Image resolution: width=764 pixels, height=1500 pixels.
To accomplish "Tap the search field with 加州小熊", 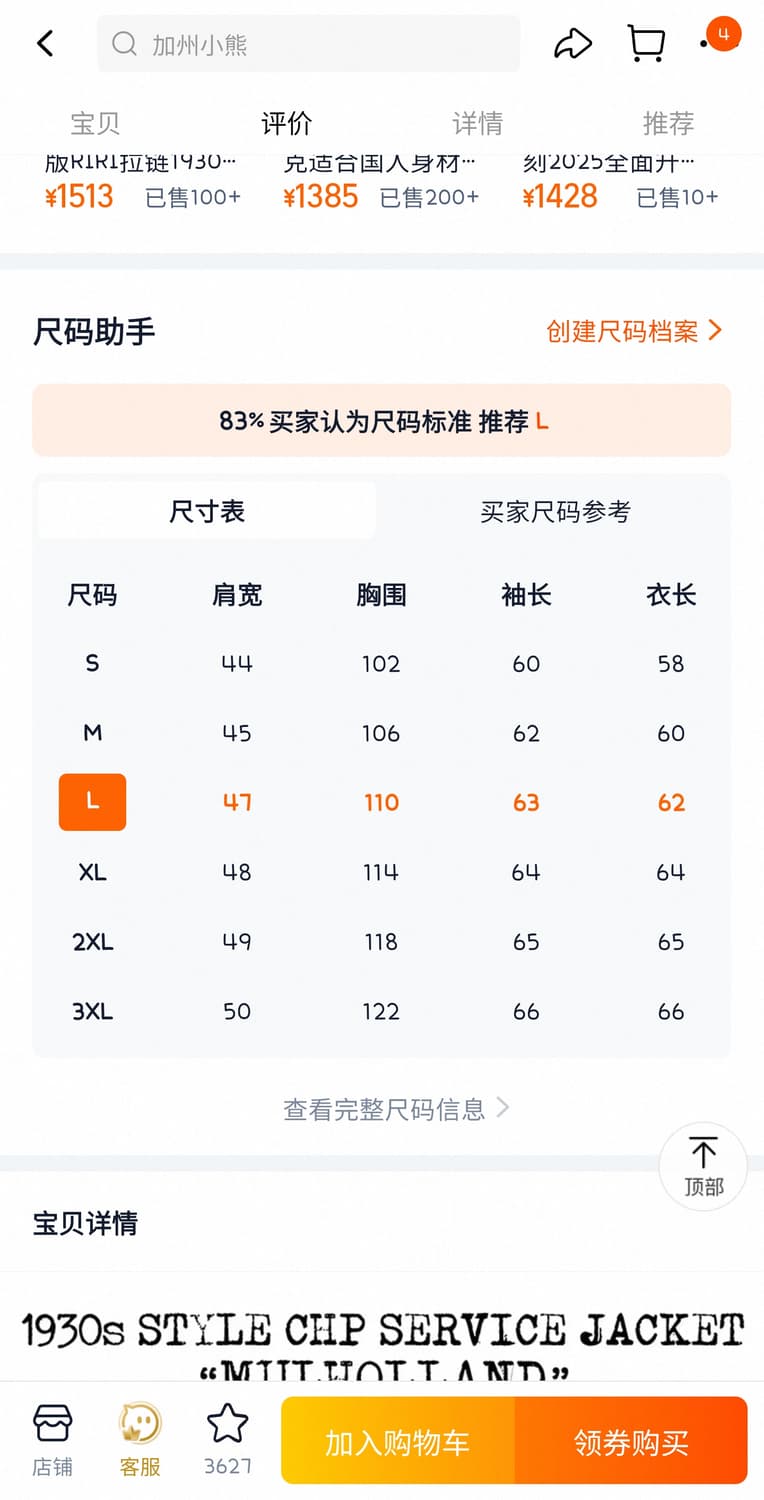I will (x=308, y=44).
